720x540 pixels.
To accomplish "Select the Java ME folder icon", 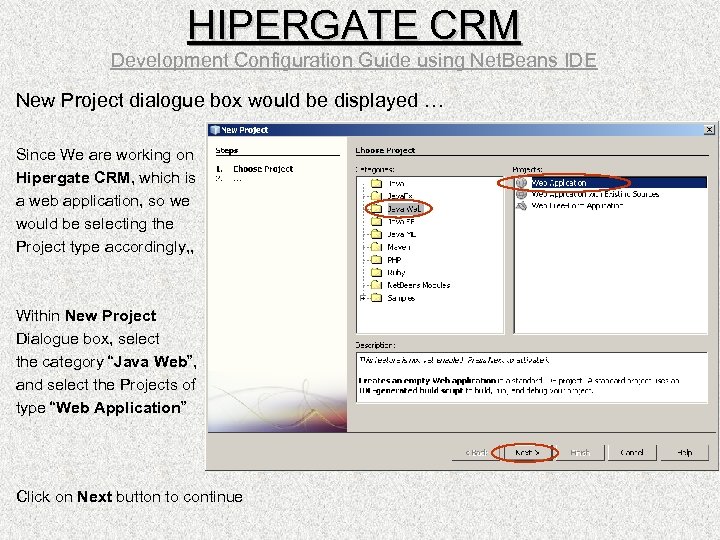I will click(377, 234).
